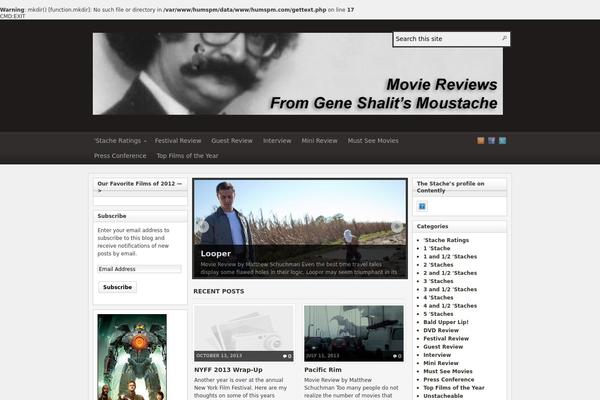Open the Pacific Rim post title
The image size is (600, 400).
click(323, 370)
